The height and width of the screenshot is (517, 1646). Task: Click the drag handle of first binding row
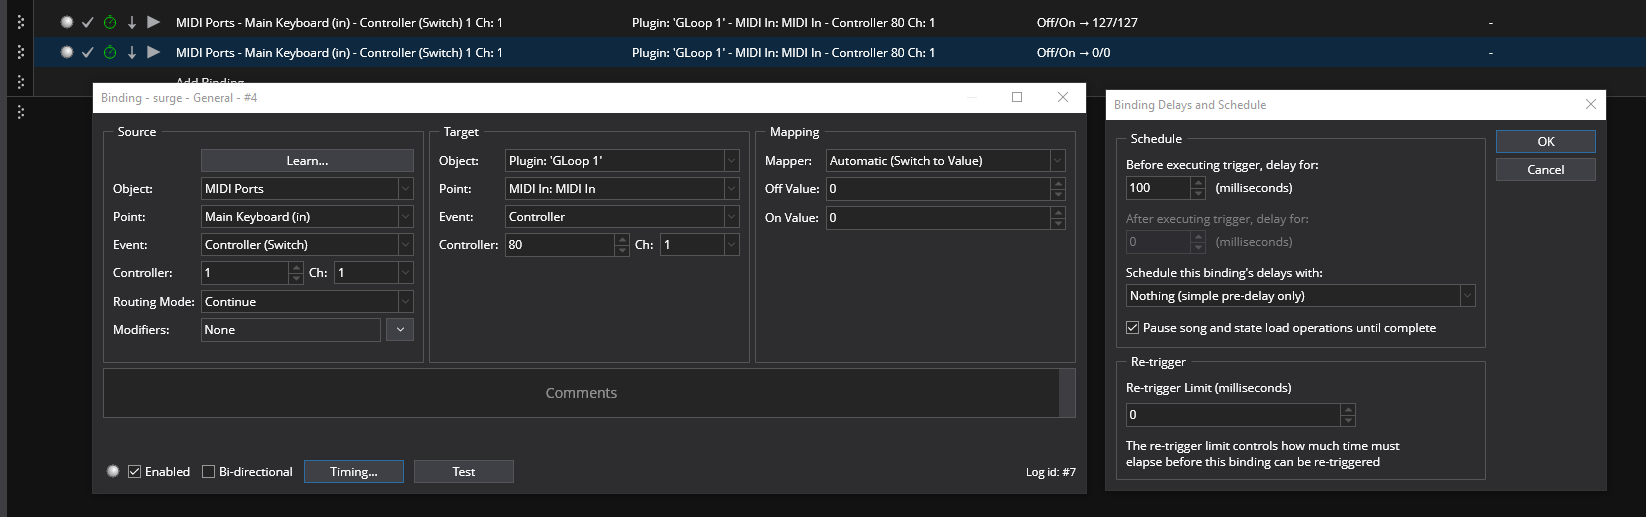21,22
